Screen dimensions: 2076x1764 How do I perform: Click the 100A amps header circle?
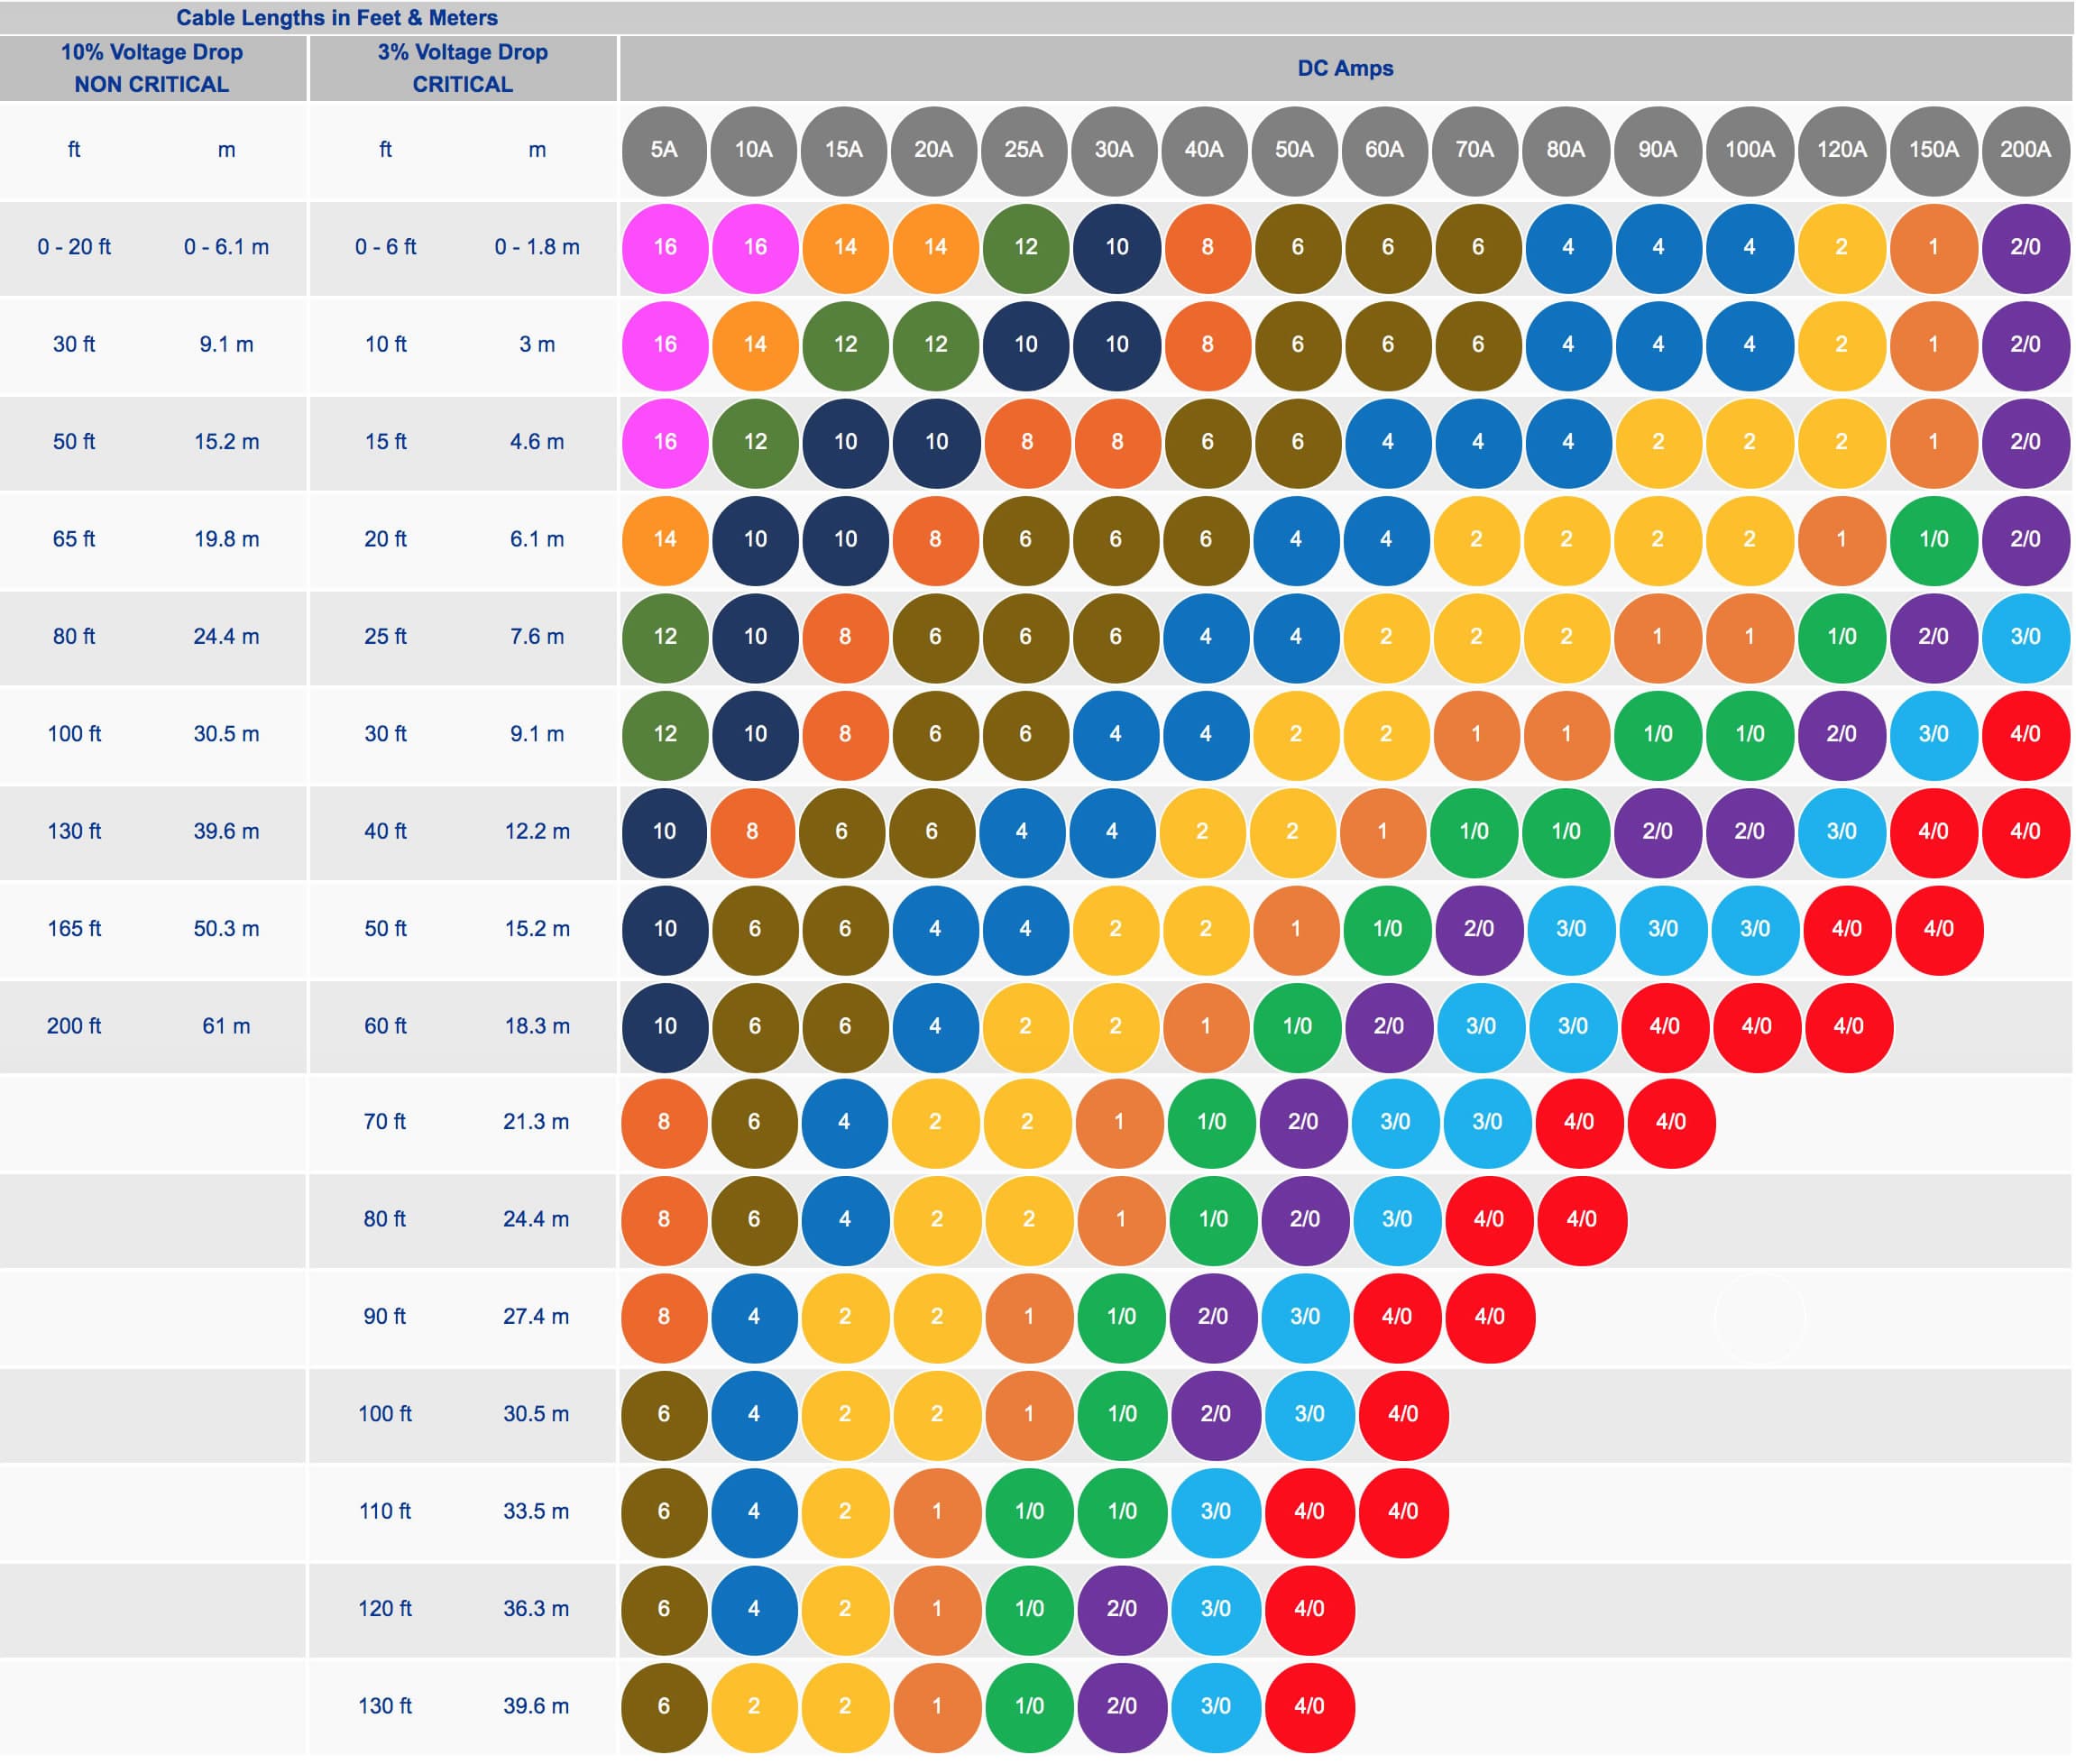click(1750, 150)
